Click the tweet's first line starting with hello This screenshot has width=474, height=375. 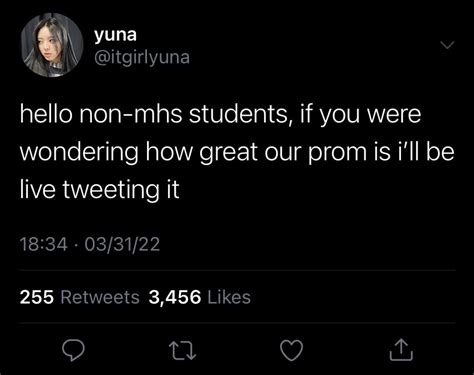coord(220,114)
